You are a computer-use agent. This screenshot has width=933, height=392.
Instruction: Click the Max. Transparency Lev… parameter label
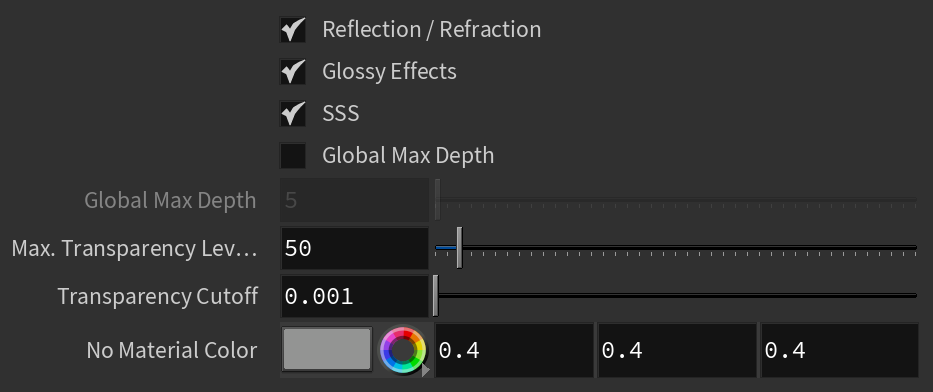click(x=134, y=248)
